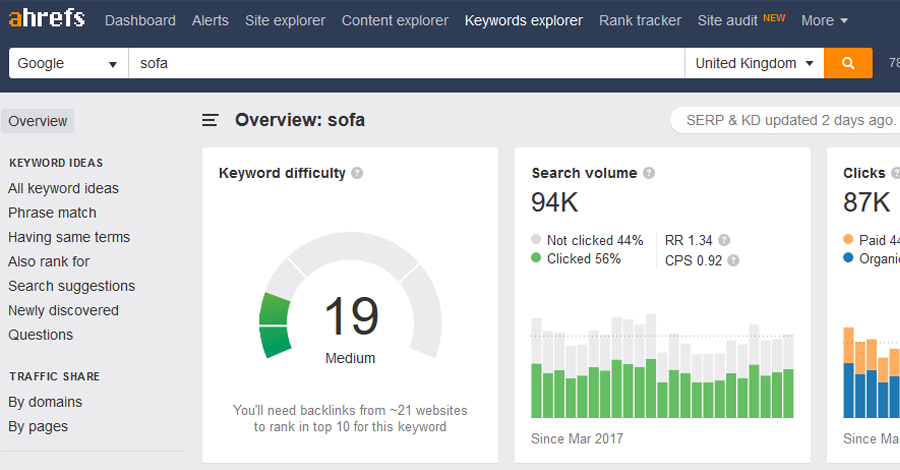Screen dimensions: 900x470
Task: Open Search volume help question mark
Action: click(649, 173)
